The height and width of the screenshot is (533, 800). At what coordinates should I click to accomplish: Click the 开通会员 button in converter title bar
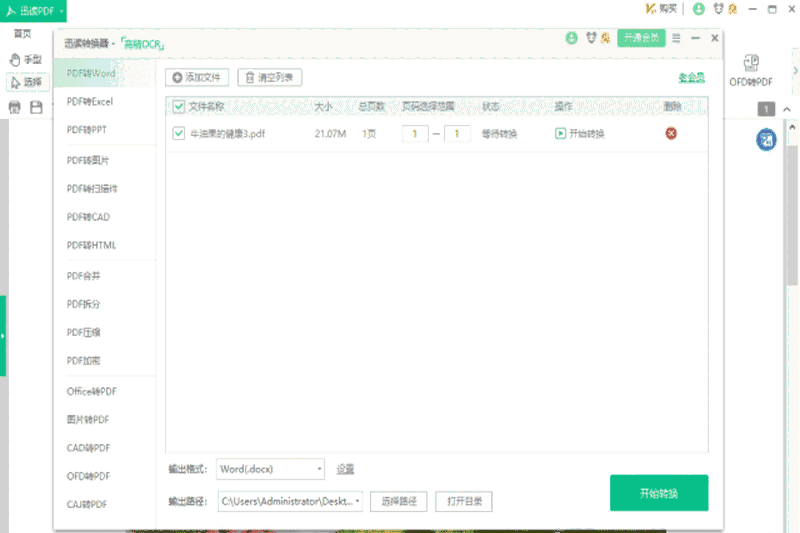point(641,38)
